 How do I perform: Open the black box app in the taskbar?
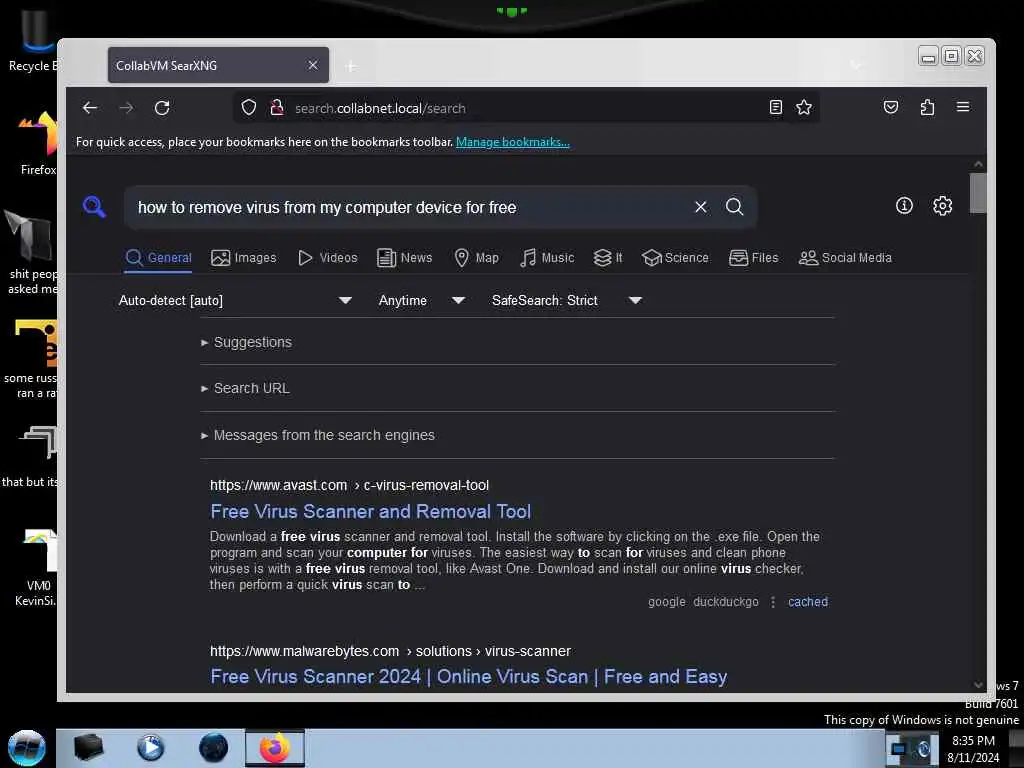(x=88, y=748)
